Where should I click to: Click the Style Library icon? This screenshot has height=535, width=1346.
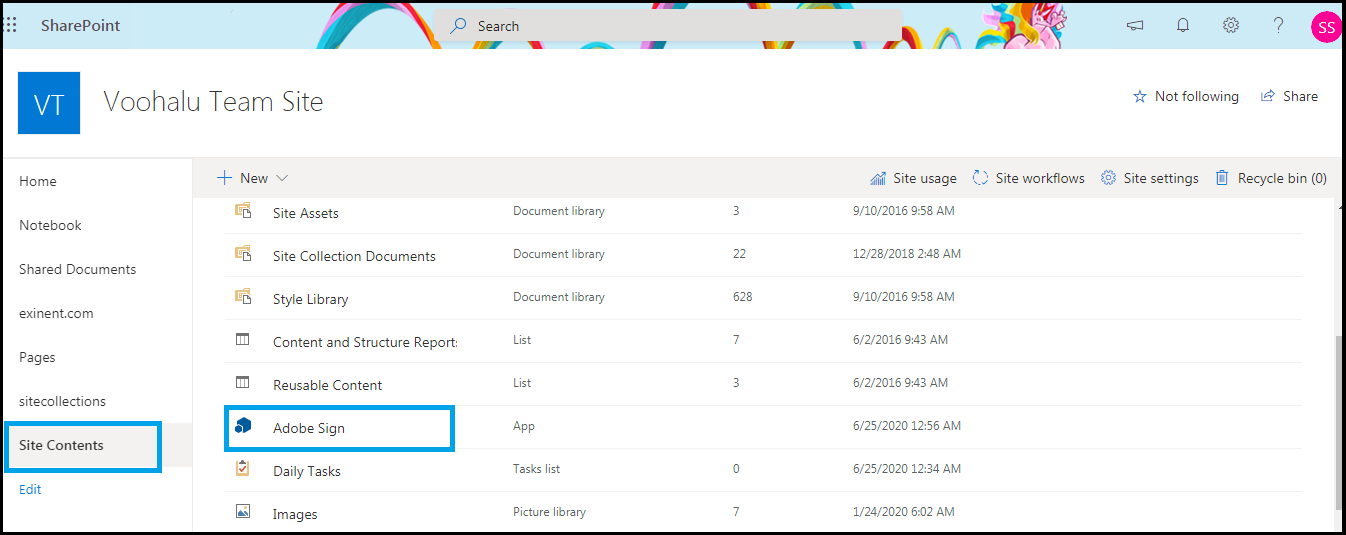pyautogui.click(x=242, y=297)
